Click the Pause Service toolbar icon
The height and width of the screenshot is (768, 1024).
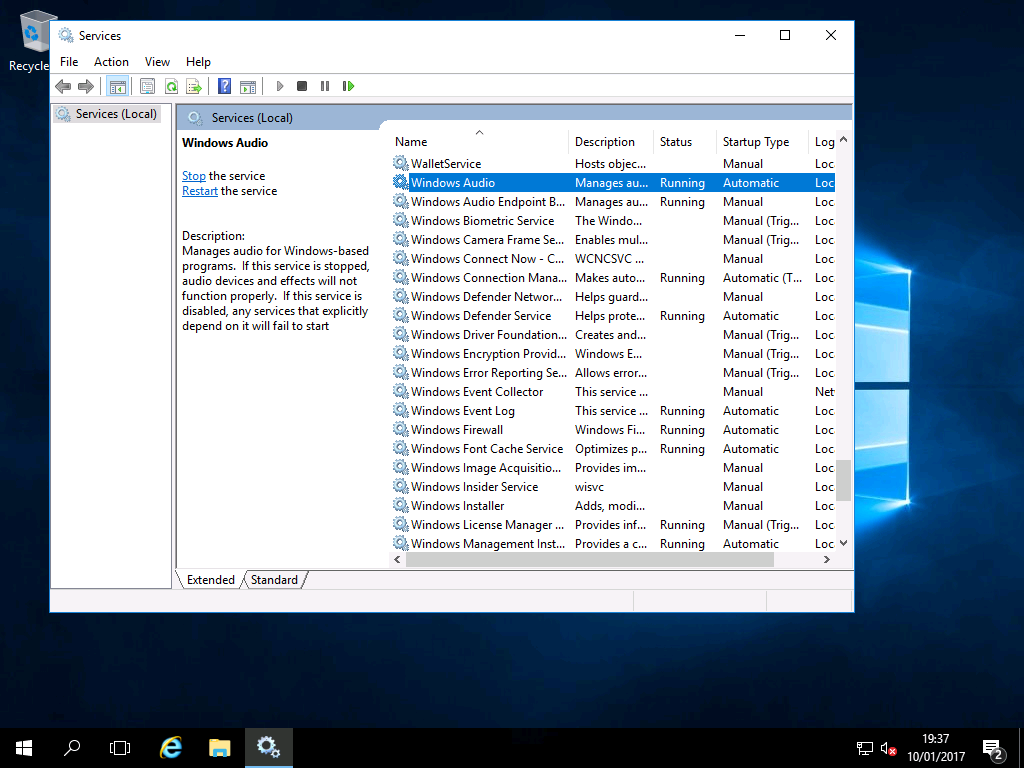coord(325,86)
